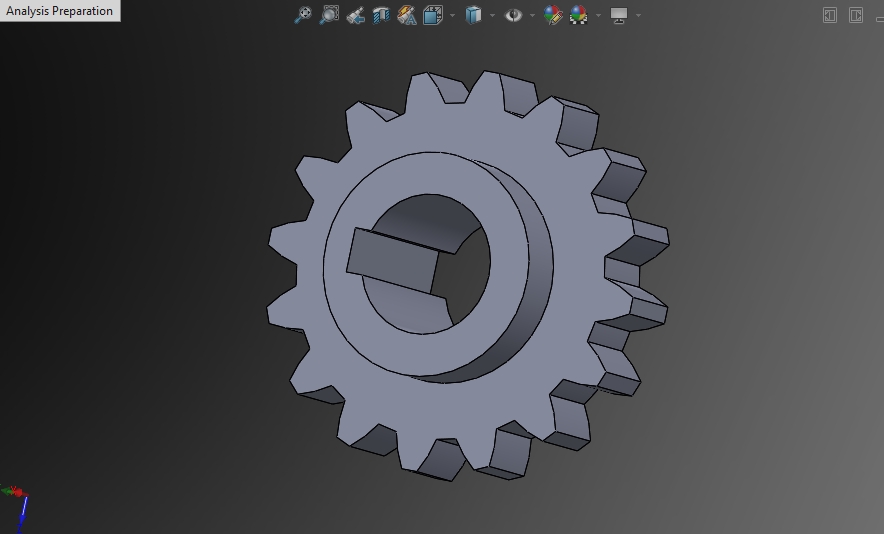This screenshot has height=534, width=884.
Task: Click the View Settings monitor icon
Action: click(x=619, y=15)
